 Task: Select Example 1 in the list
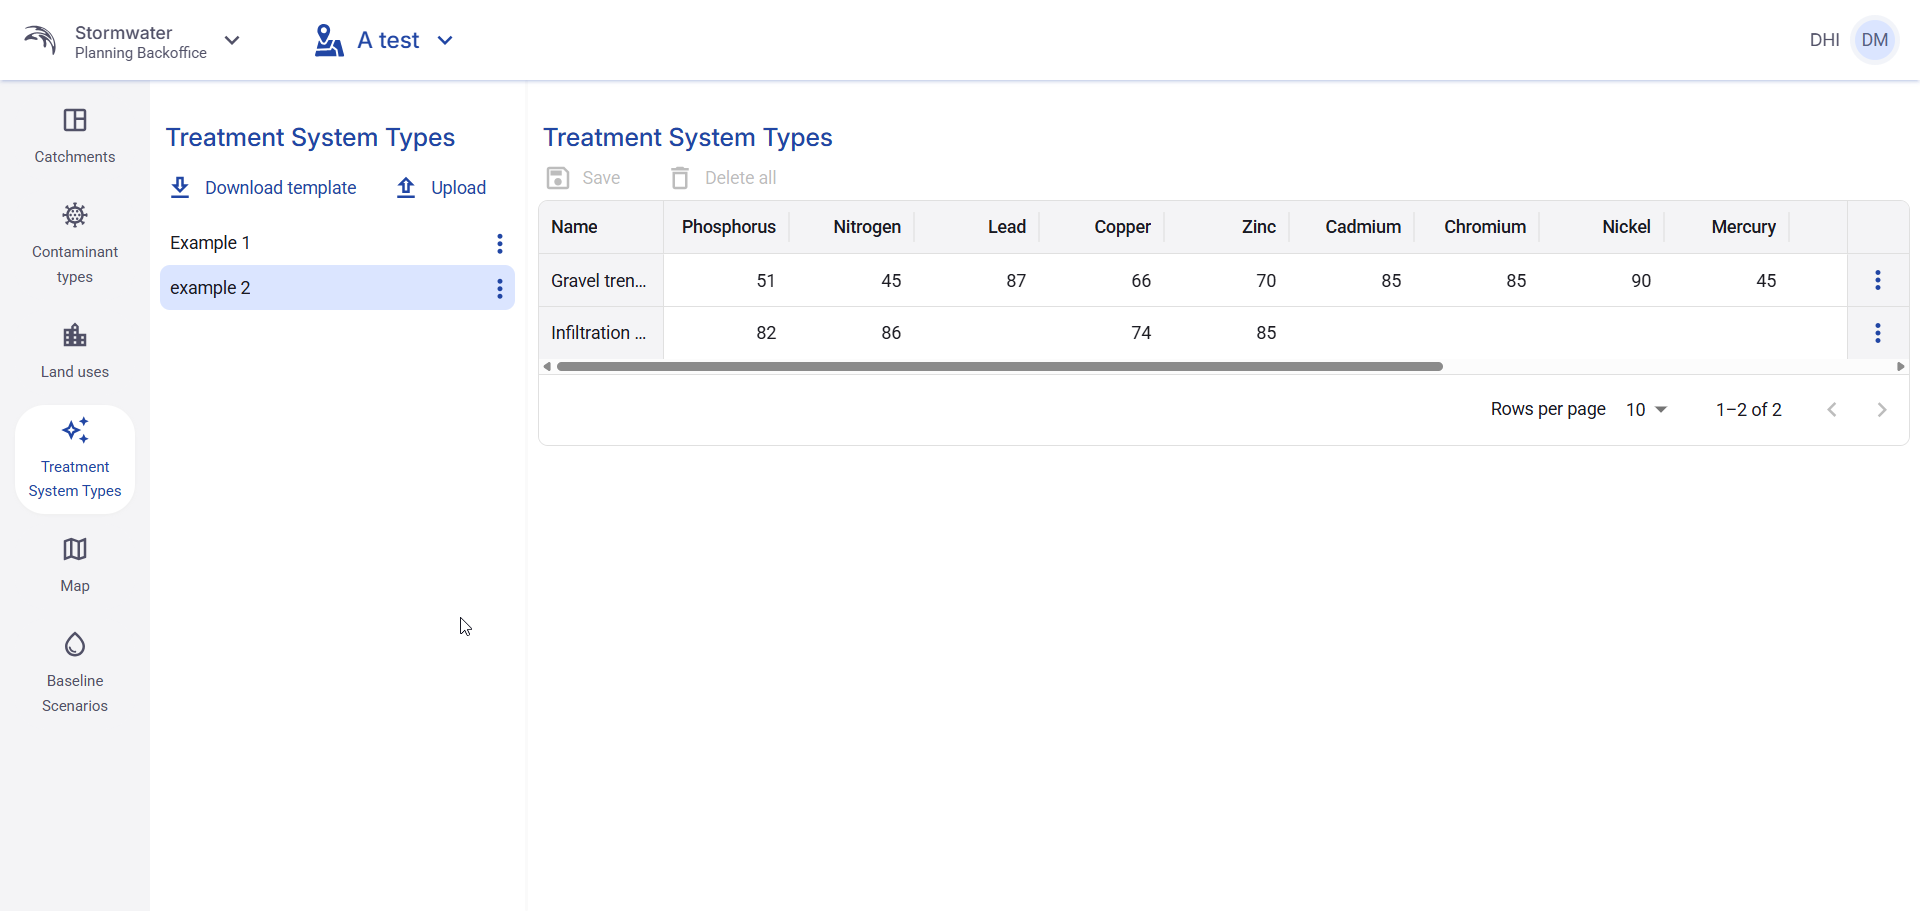click(x=337, y=243)
